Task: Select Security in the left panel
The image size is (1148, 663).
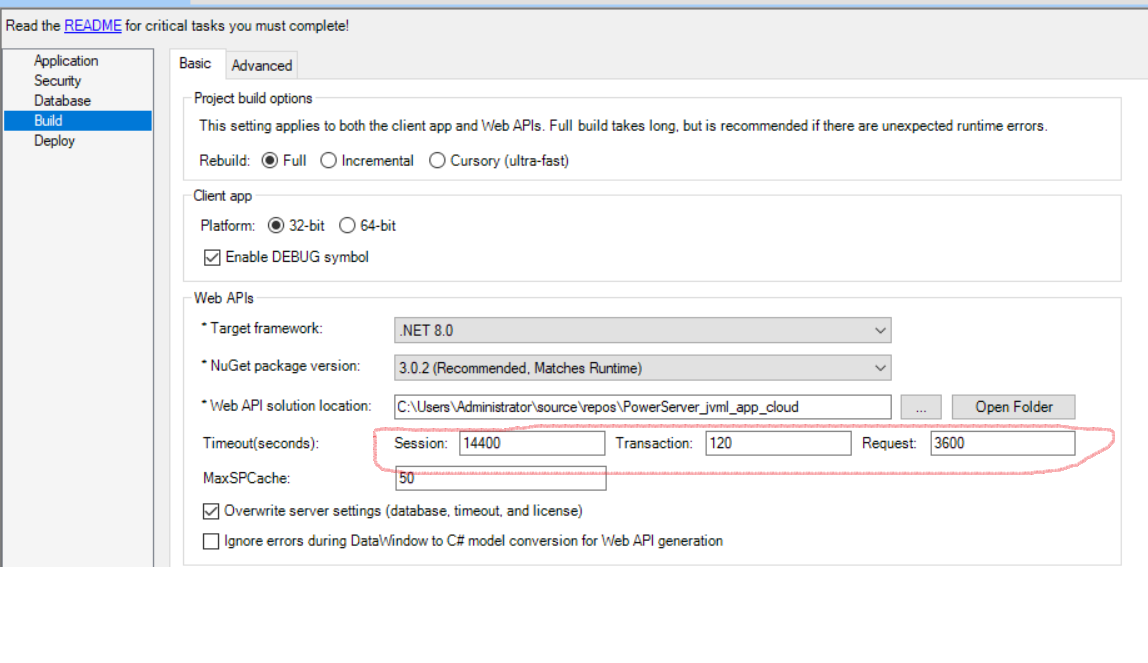Action: tap(57, 81)
